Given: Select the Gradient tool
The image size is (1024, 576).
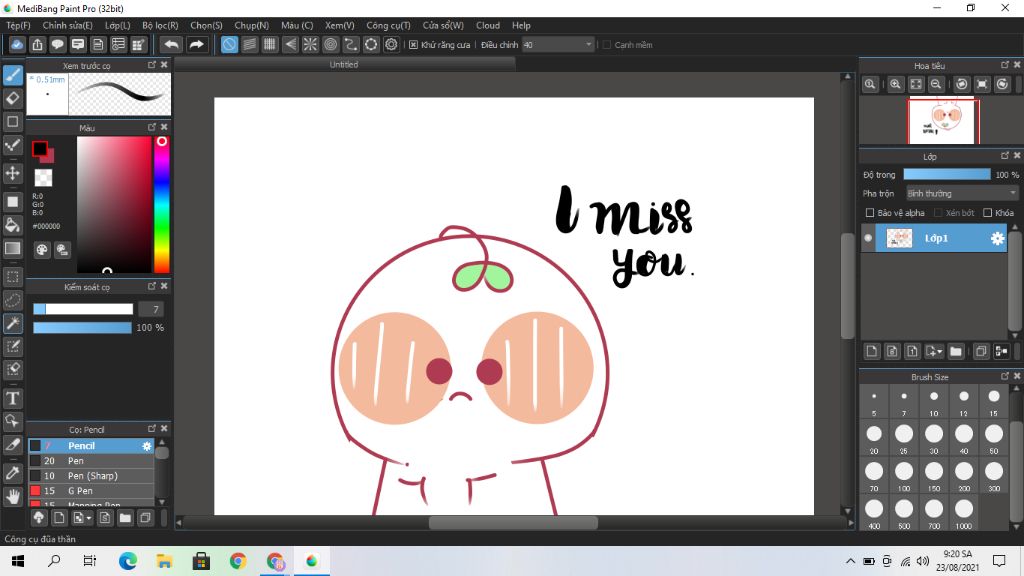Looking at the screenshot, I should [12, 248].
